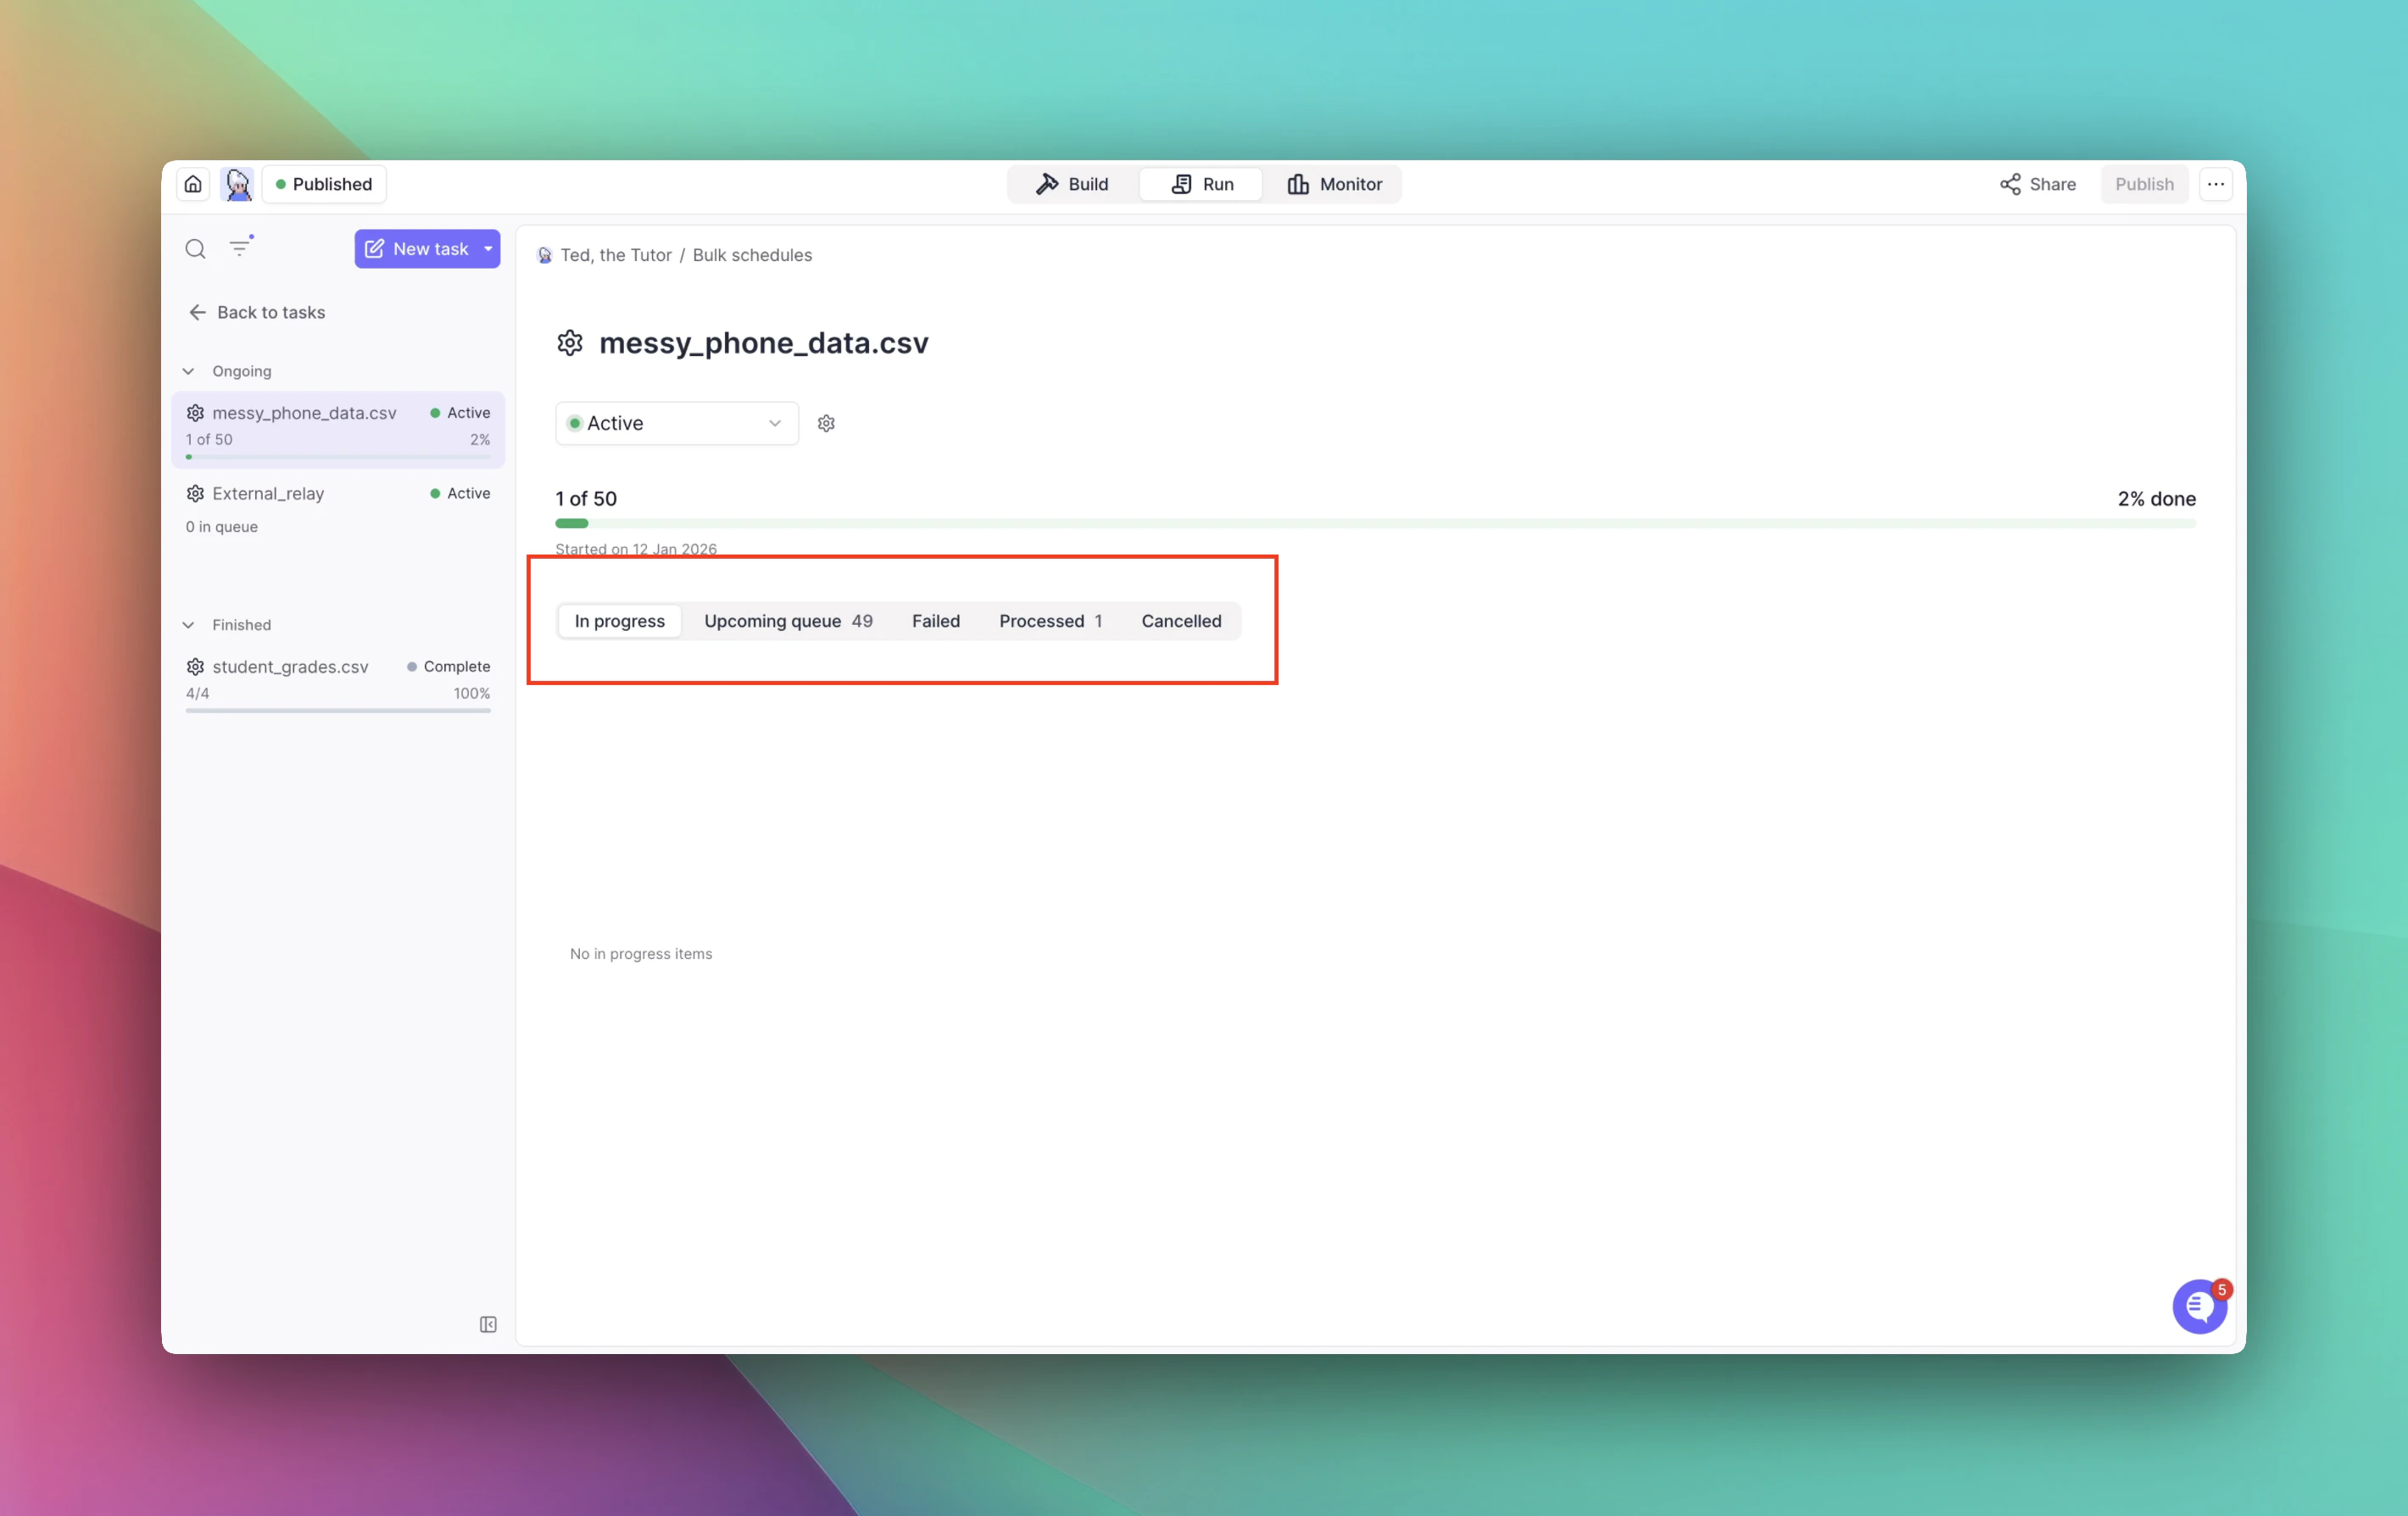Click the settings gear next to Active dropdown

[826, 423]
